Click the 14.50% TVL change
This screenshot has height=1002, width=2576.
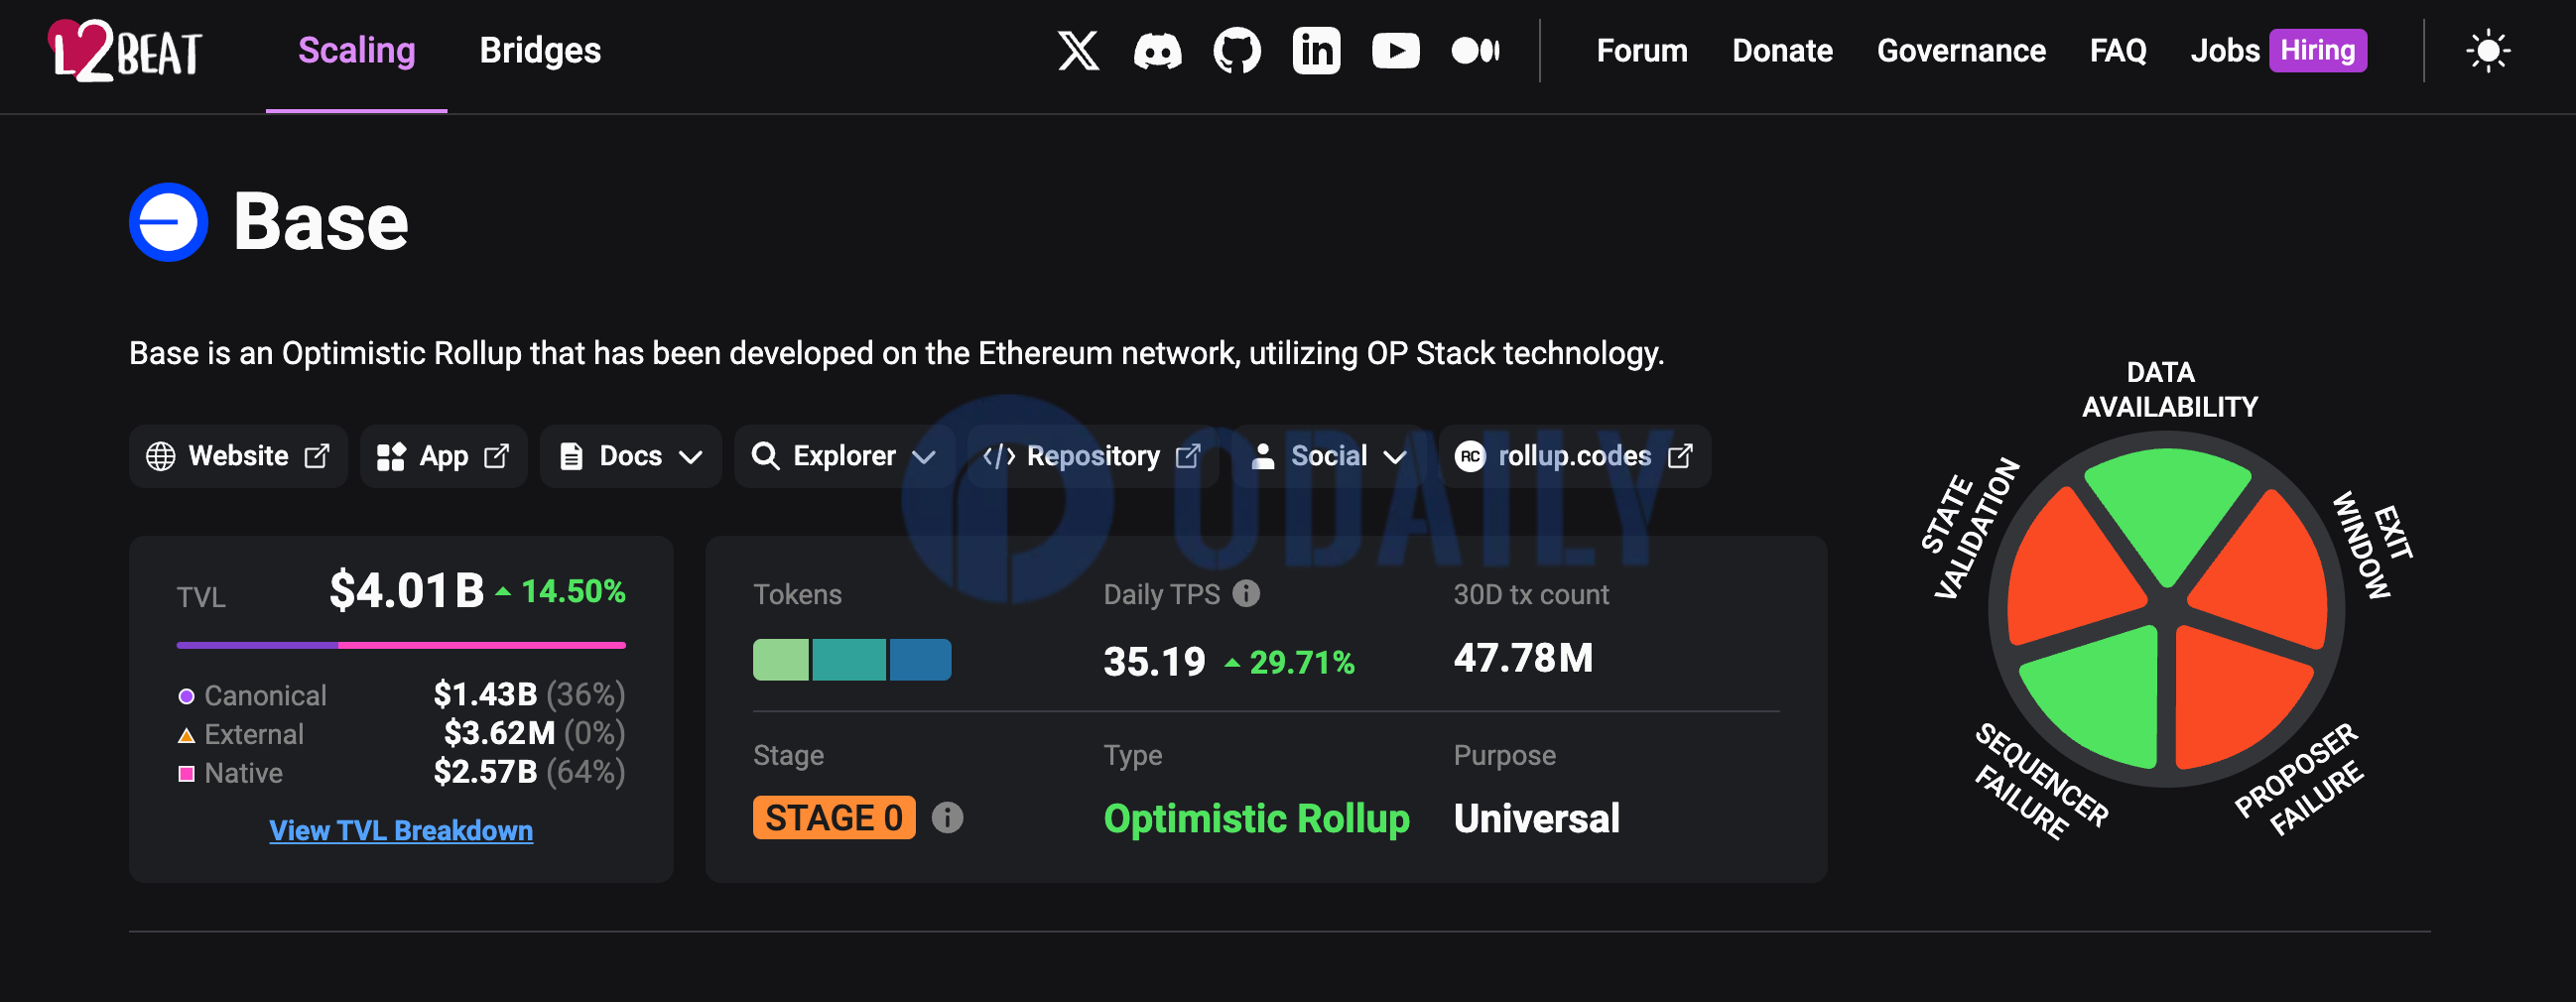pos(560,592)
